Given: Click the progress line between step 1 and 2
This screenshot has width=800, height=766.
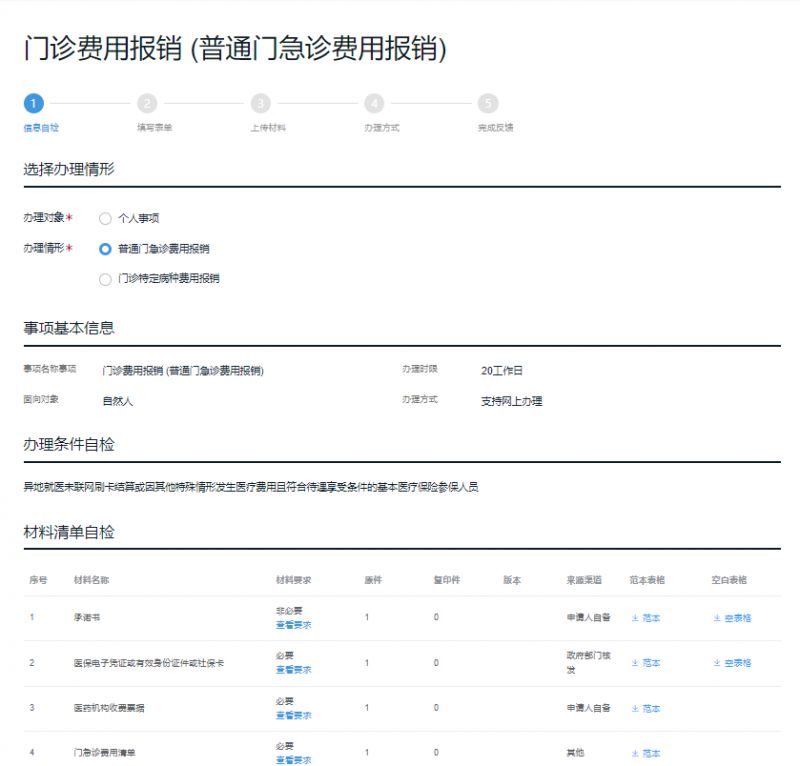Looking at the screenshot, I should click(90, 103).
